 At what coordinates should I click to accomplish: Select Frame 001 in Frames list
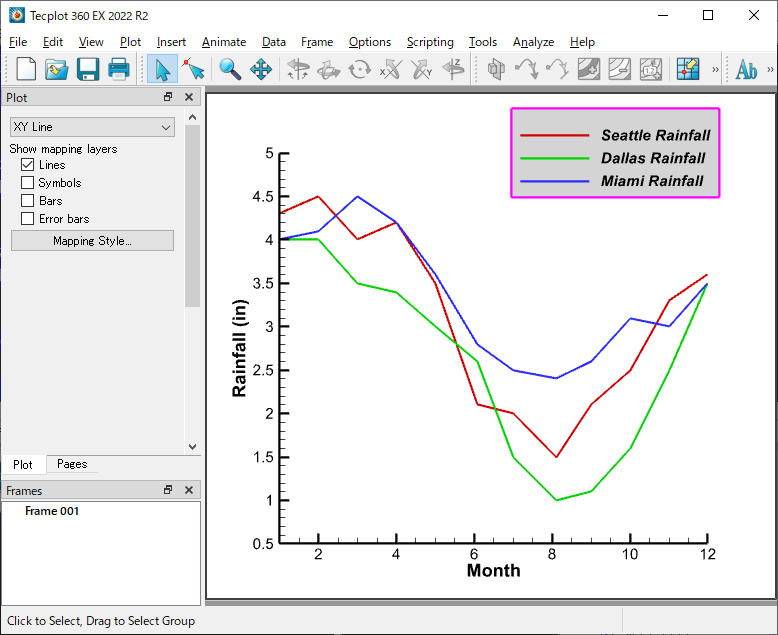[52, 511]
